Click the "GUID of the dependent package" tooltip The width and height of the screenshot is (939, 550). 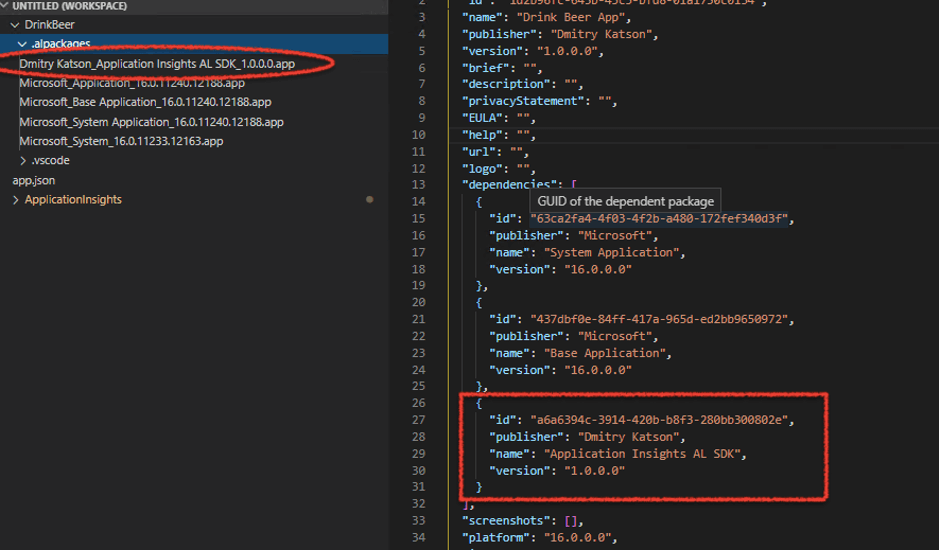pos(625,201)
